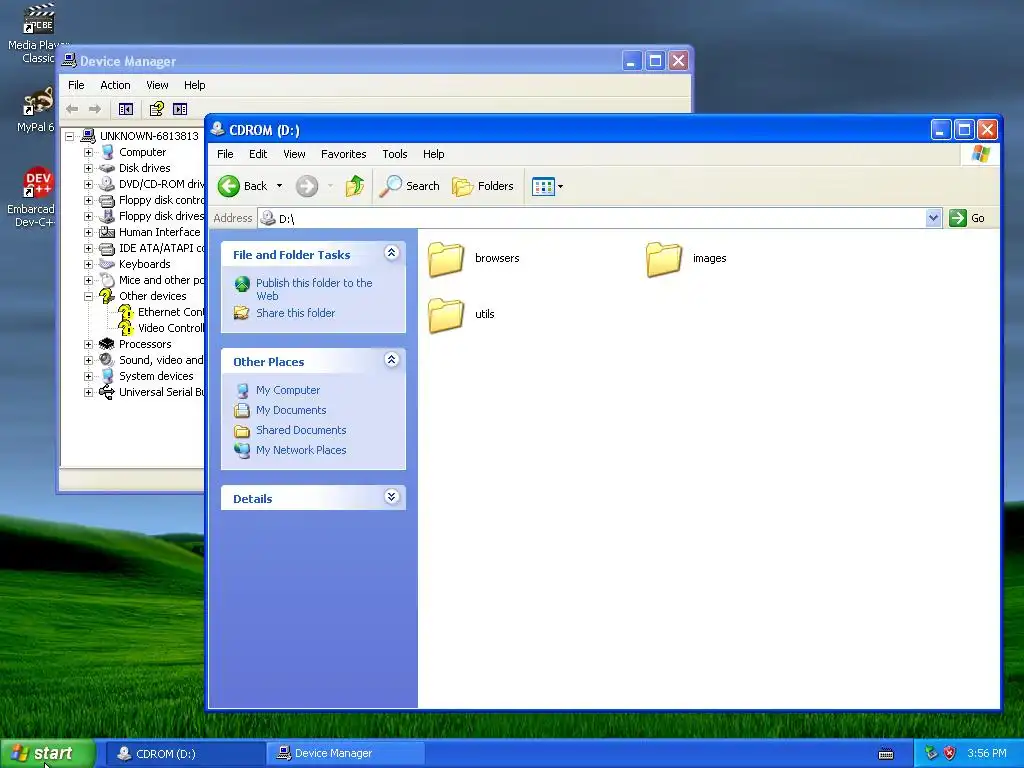Switch to CDROM (D:) taskbar button
Viewport: 1024px width, 768px height.
185,754
